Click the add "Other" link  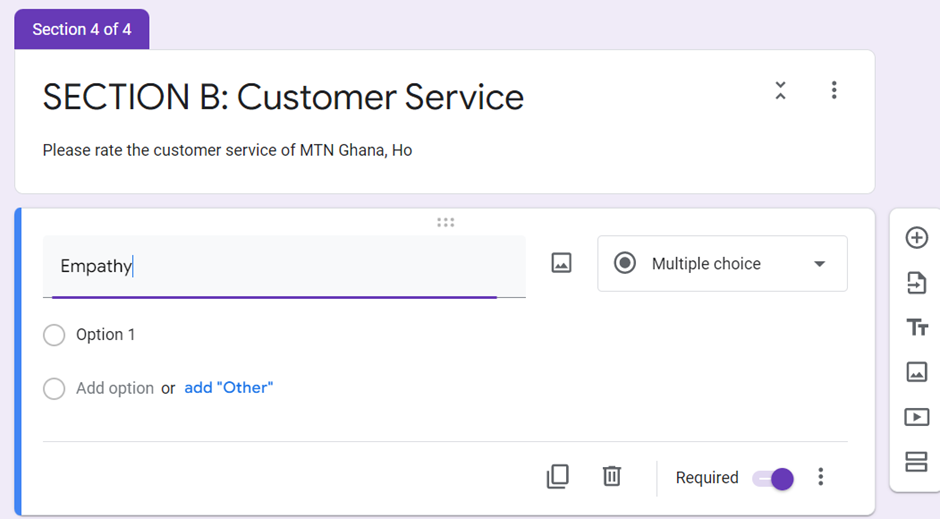point(228,388)
